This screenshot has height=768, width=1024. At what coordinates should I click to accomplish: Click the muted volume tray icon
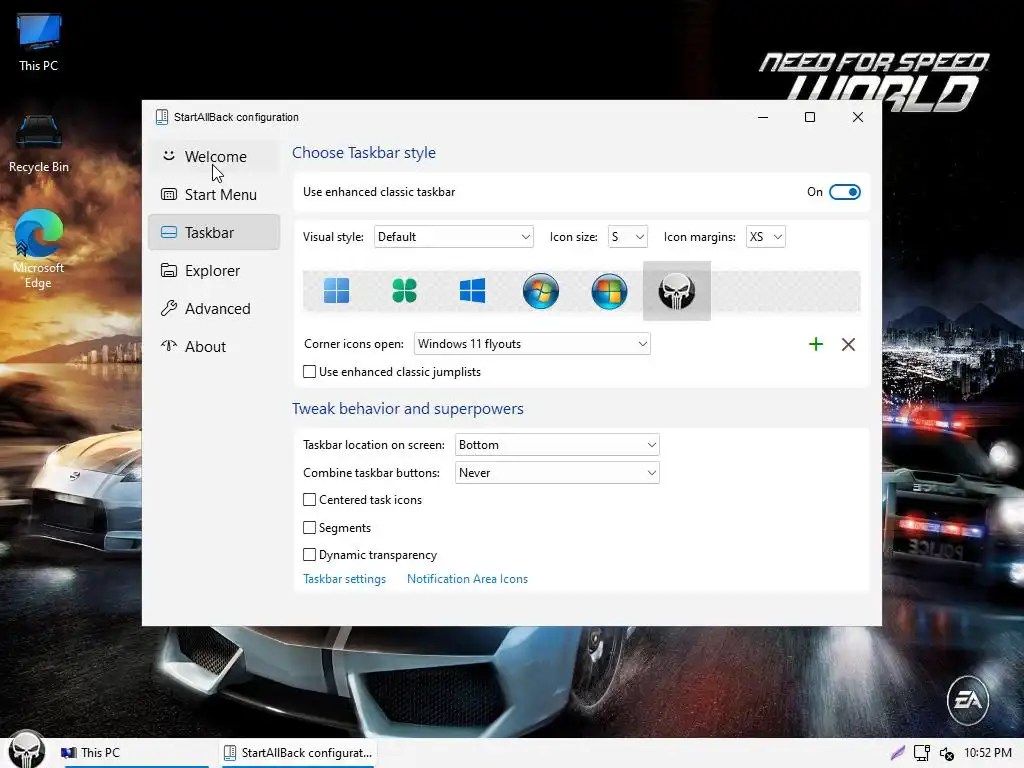coord(946,754)
